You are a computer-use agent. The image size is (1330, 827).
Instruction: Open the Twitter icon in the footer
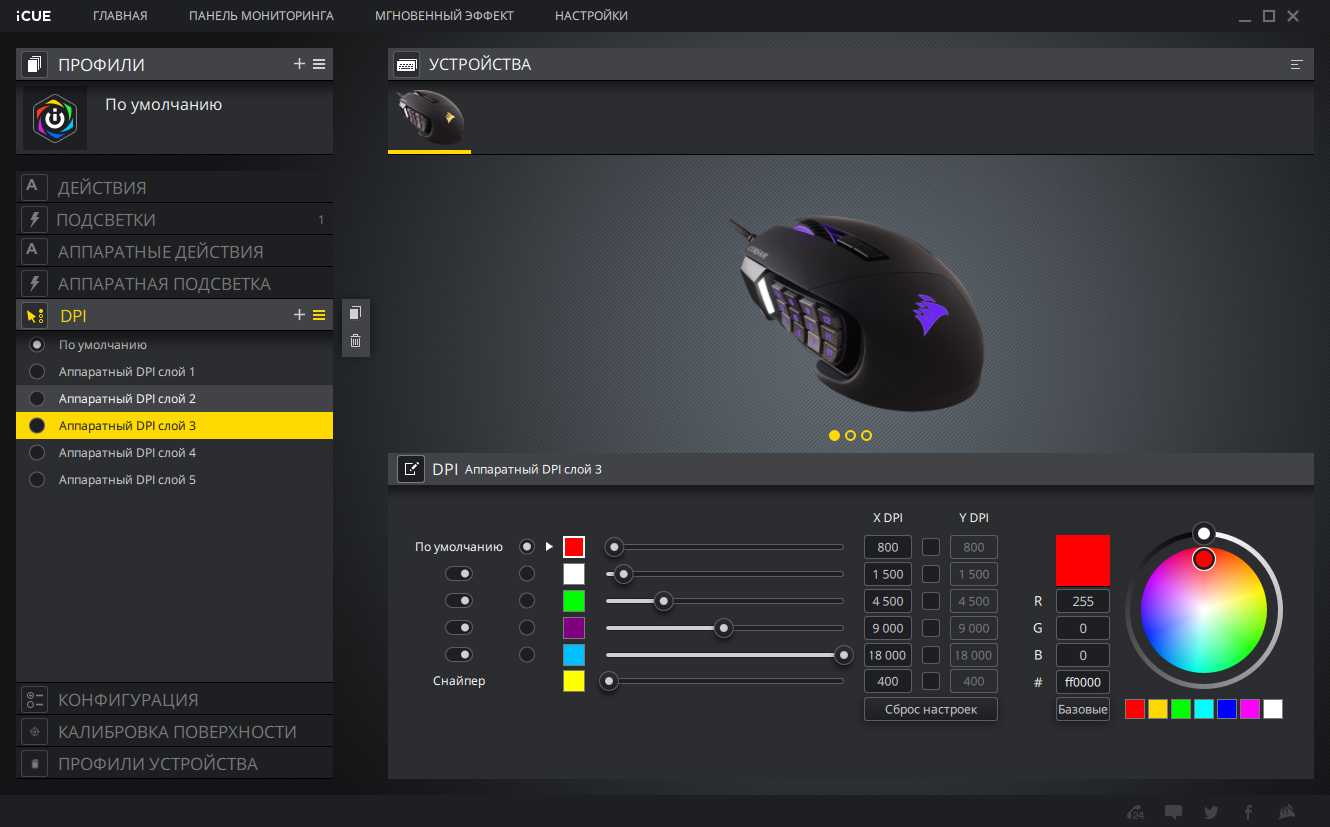1211,812
